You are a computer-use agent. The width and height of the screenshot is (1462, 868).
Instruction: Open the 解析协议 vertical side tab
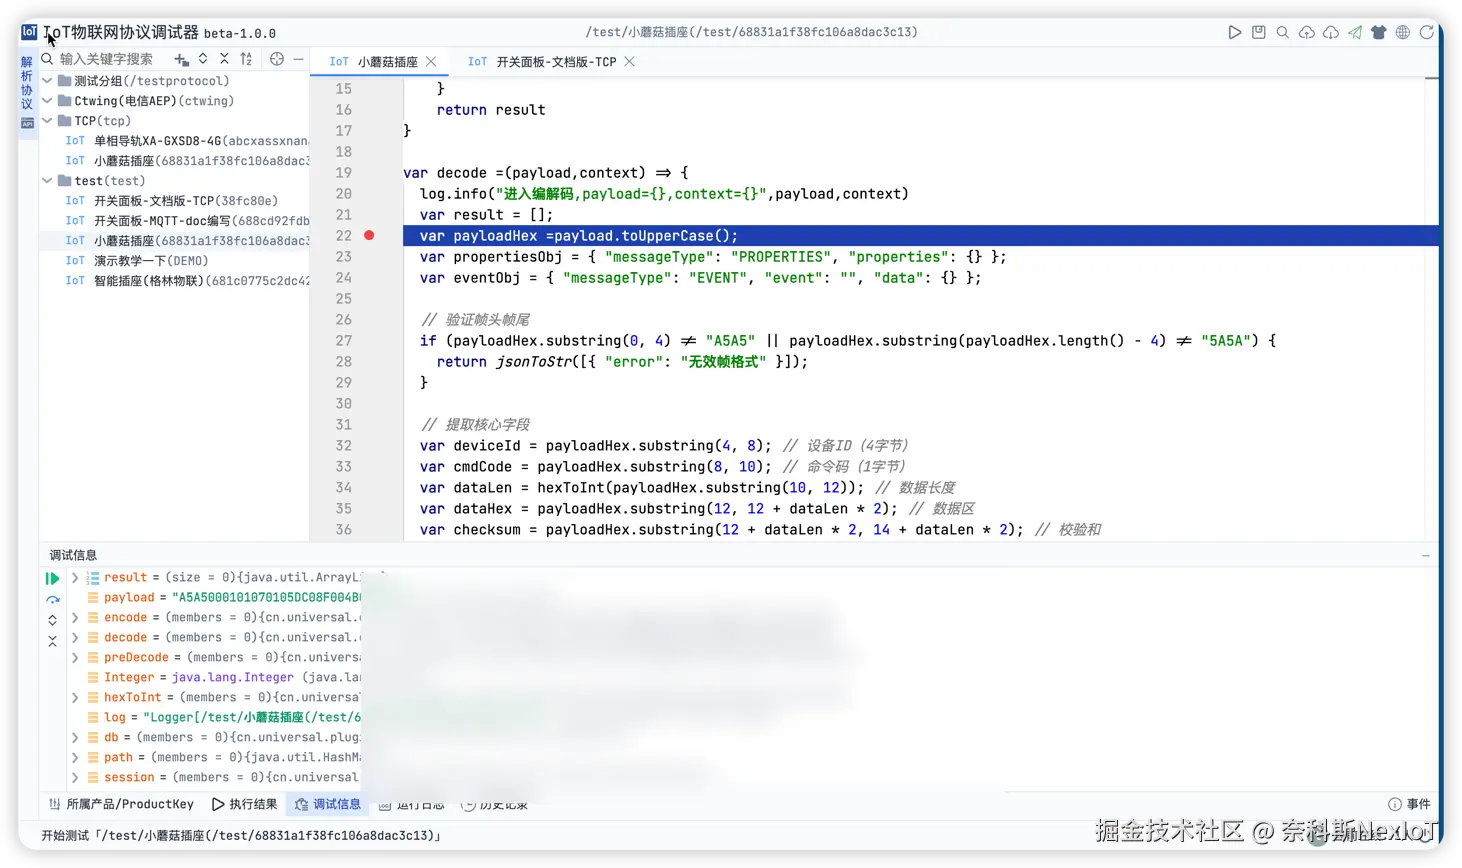pos(27,83)
